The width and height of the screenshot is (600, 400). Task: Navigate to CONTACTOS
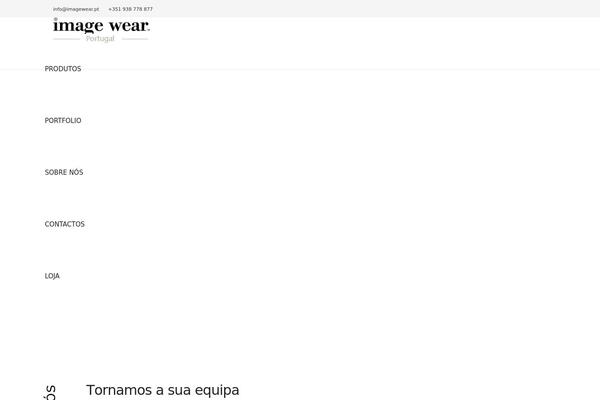click(65, 224)
